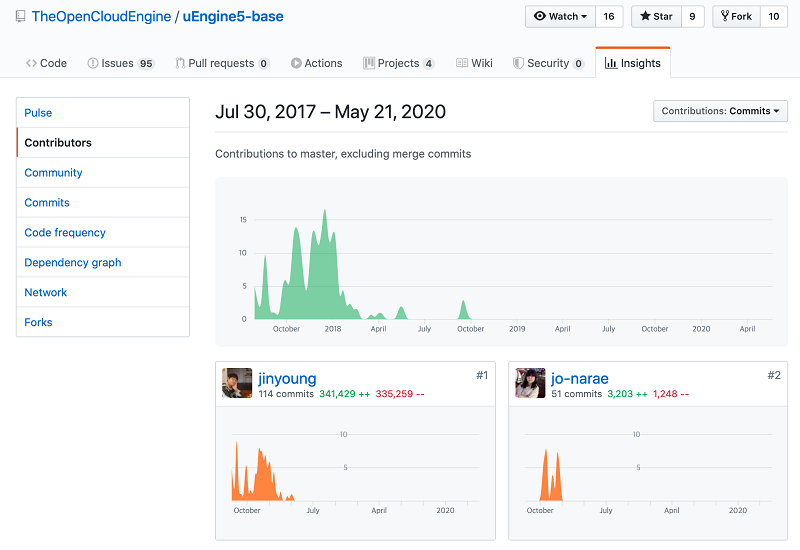The width and height of the screenshot is (800, 550).
Task: Click jo-narae's additions count 3,203 ++
Action: tap(627, 394)
